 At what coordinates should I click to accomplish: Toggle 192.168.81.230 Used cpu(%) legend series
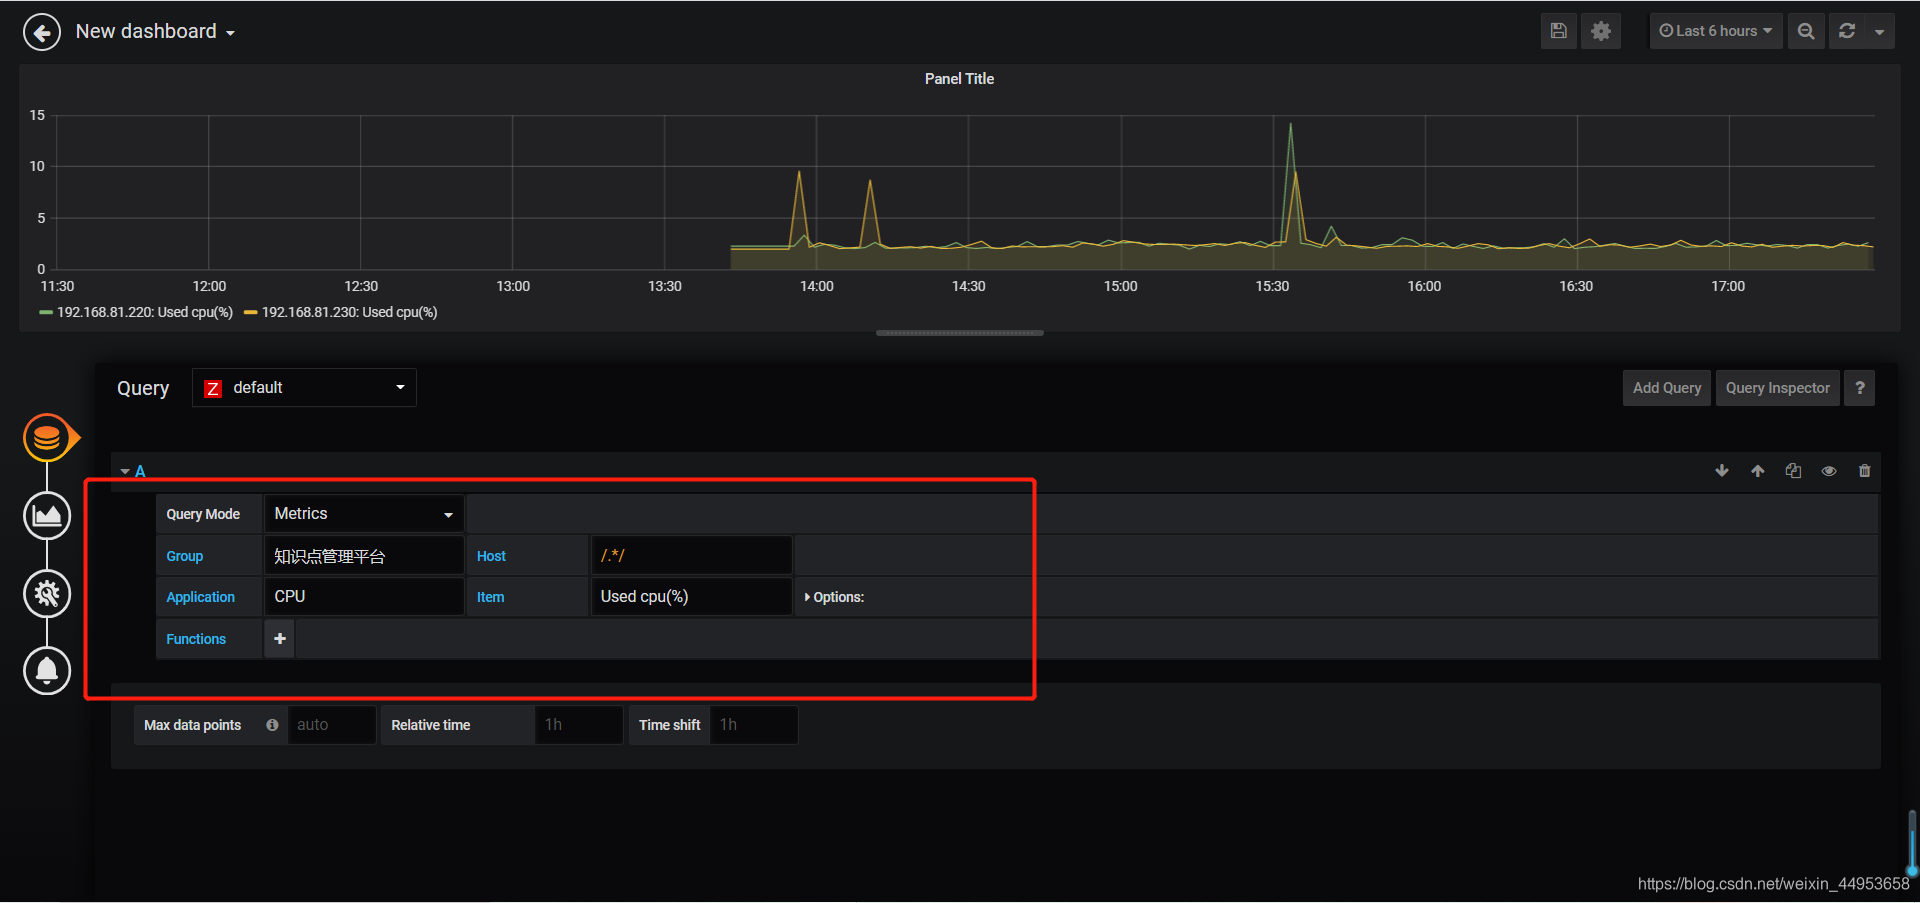click(x=341, y=312)
